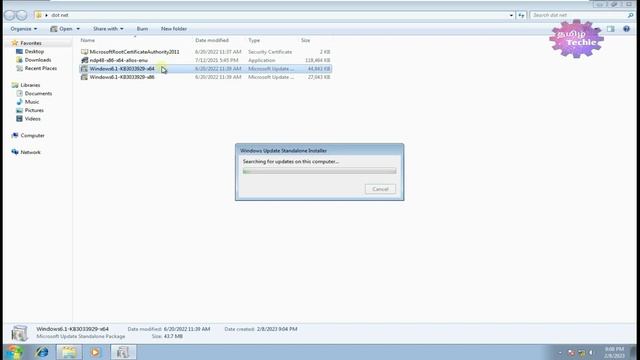Open the Videos library

(33, 119)
